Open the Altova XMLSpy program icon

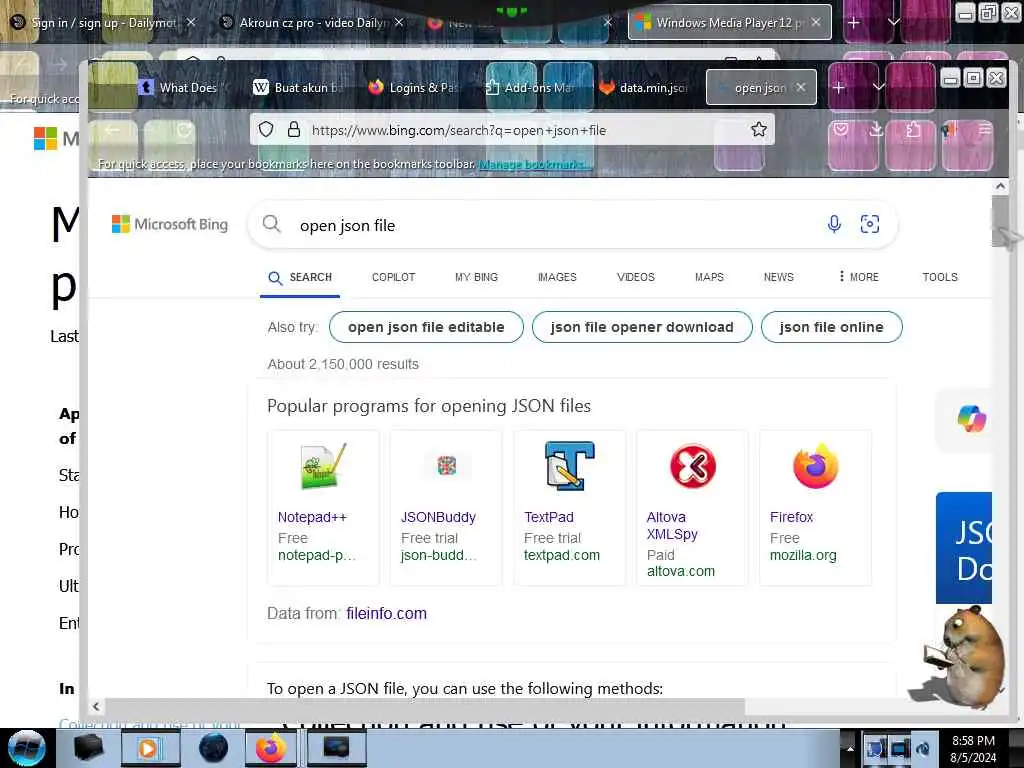[x=693, y=466]
